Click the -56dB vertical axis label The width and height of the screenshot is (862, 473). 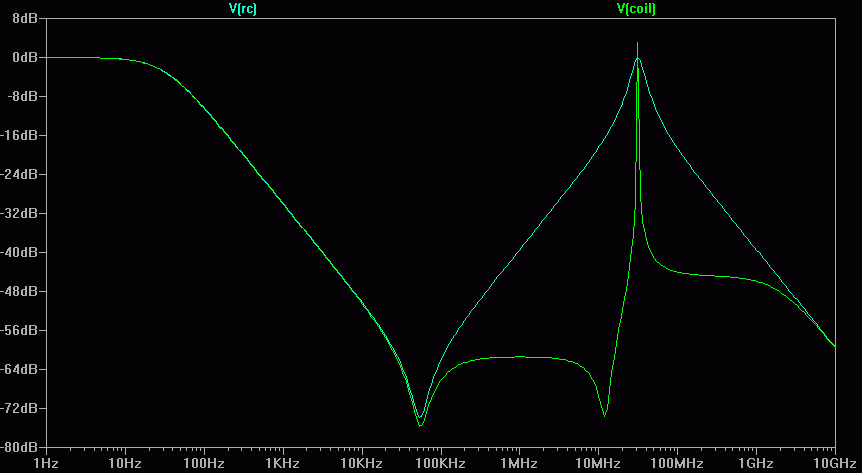pos(19,331)
